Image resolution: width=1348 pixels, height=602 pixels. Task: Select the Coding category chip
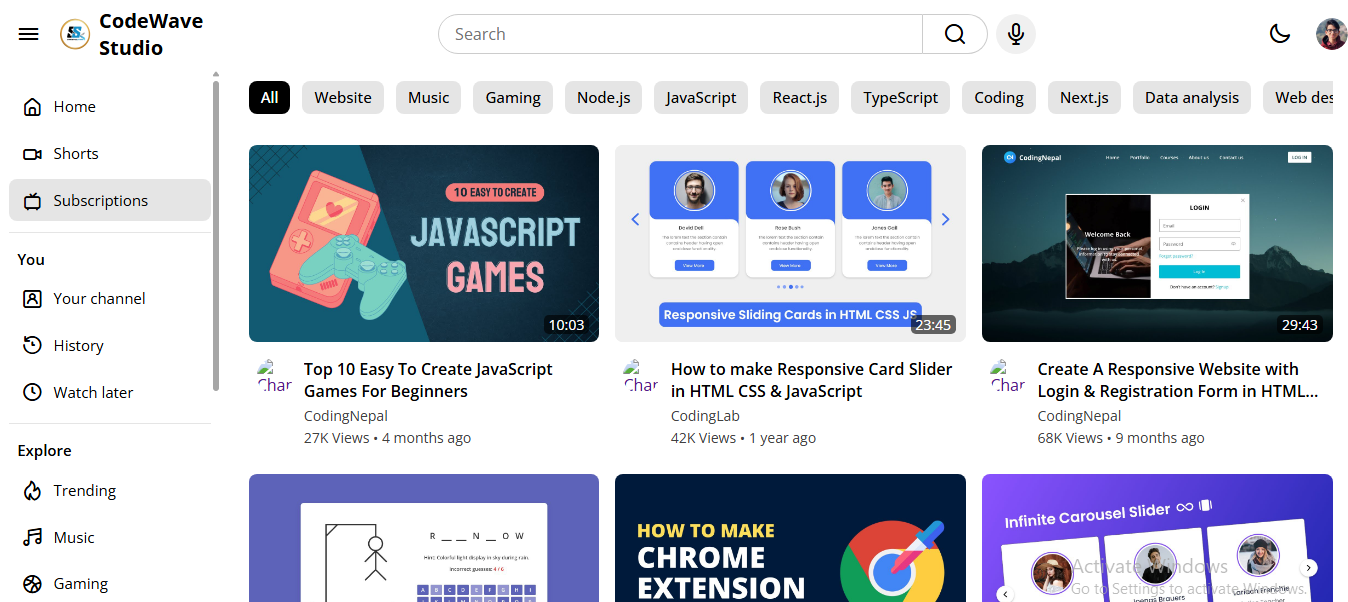[999, 98]
